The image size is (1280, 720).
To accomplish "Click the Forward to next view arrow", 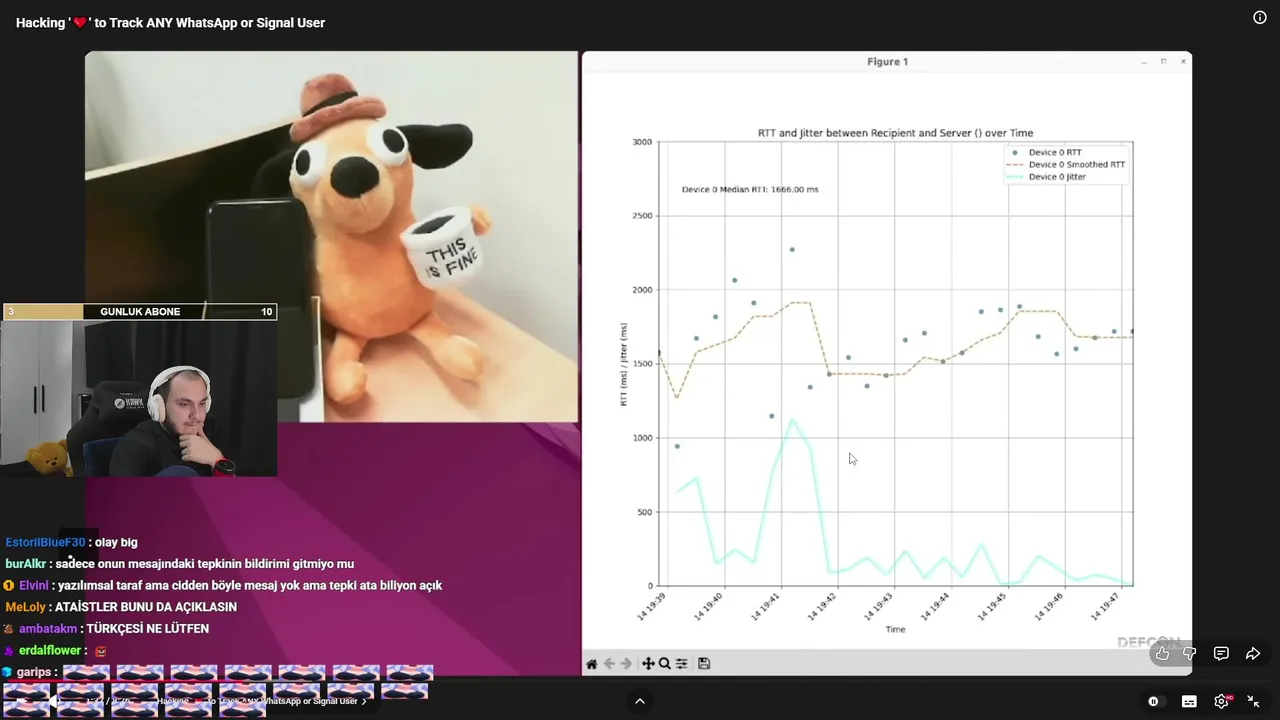I will (626, 664).
